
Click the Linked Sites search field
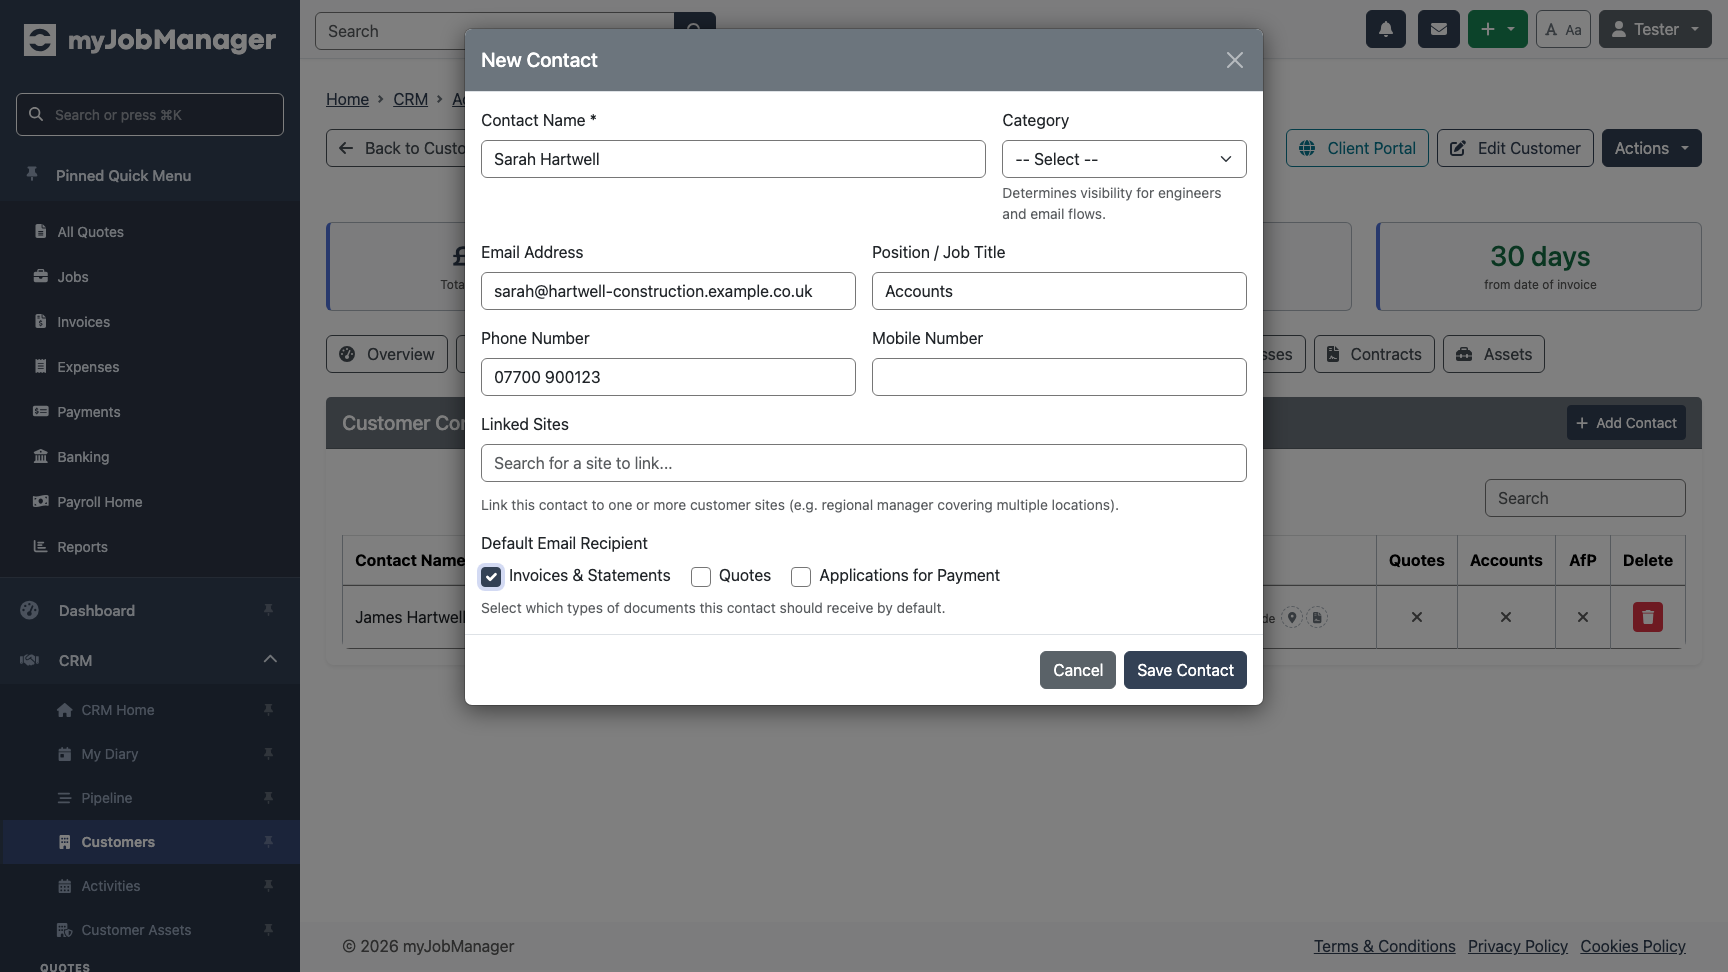pos(864,463)
